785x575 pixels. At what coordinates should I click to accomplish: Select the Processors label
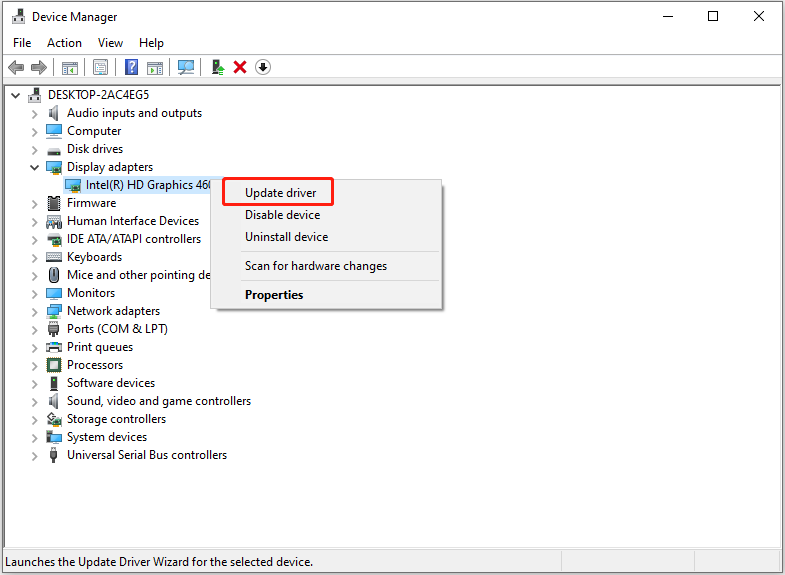coord(95,365)
